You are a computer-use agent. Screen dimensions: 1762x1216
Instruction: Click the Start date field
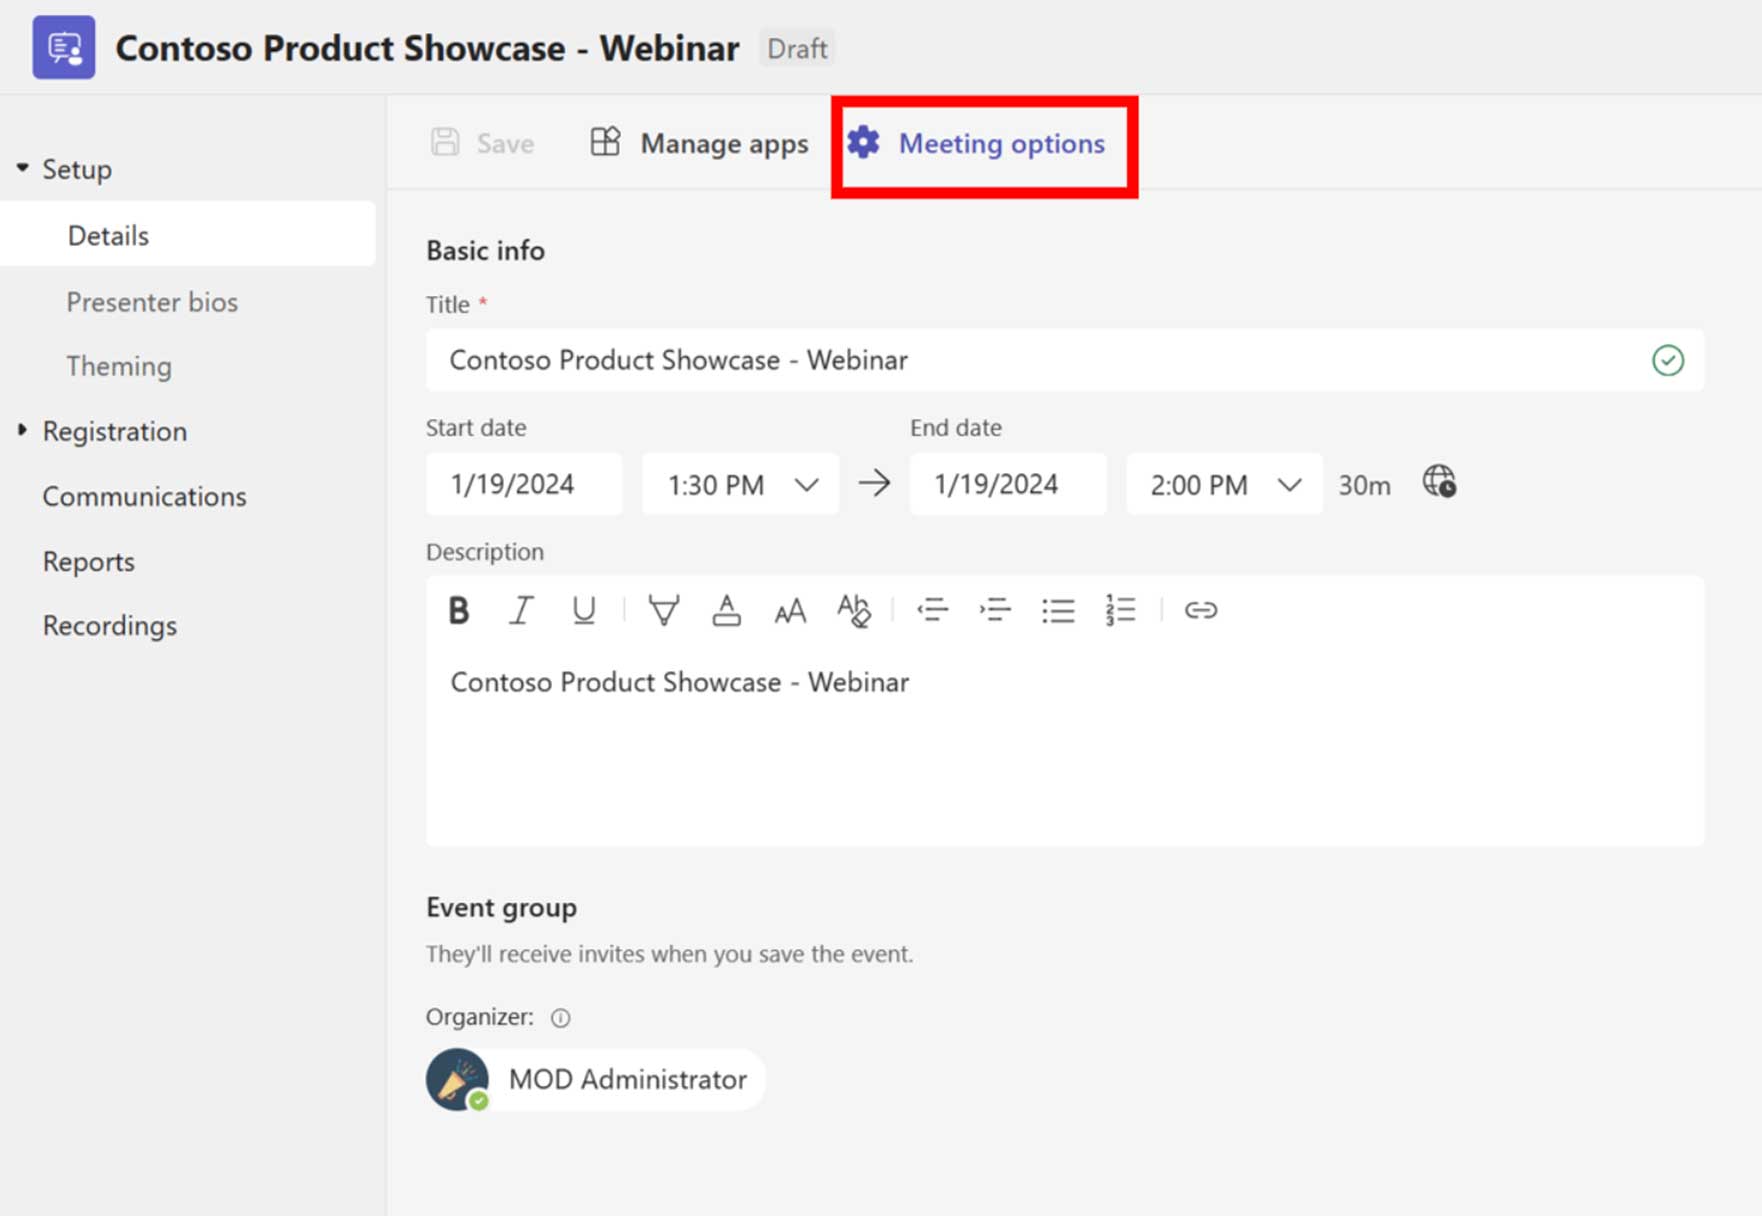[524, 484]
